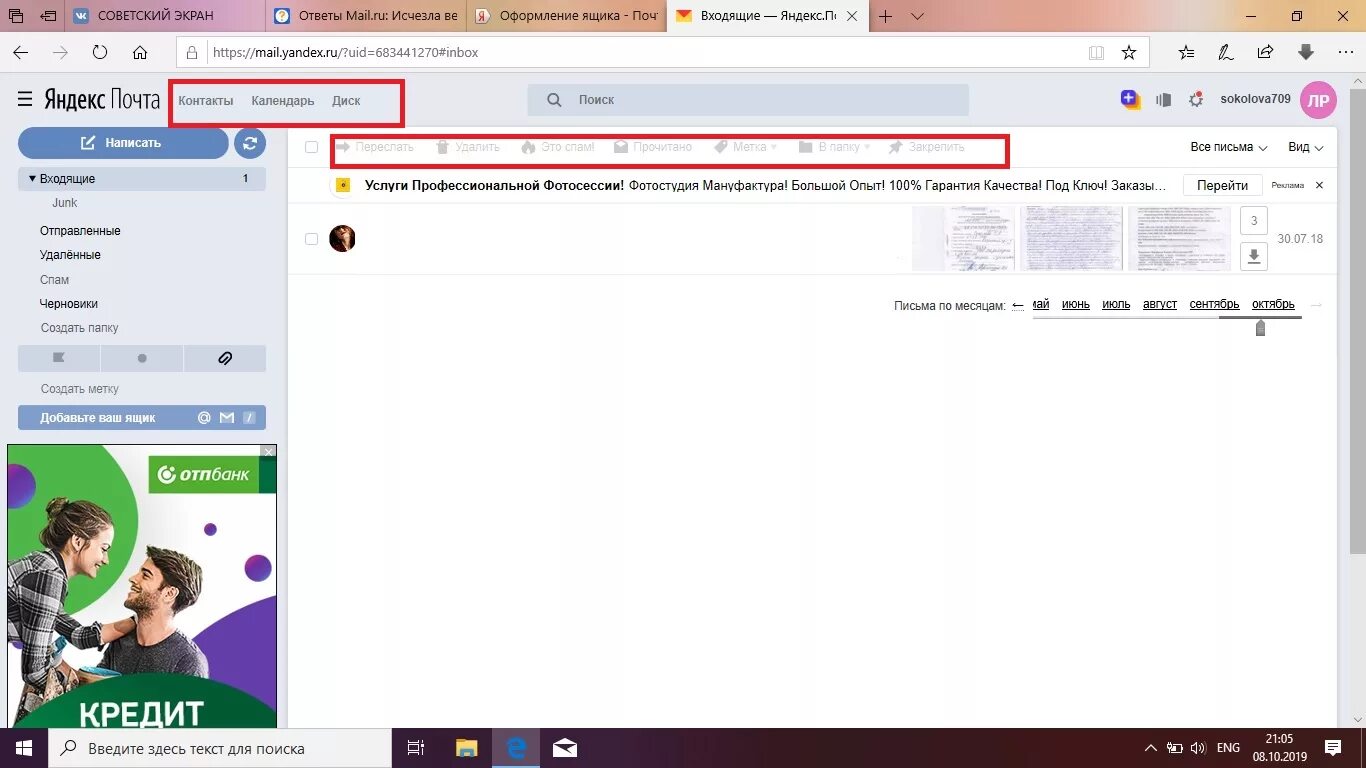This screenshot has height=768, width=1366.
Task: Filter unread messages dot icon
Action: point(142,358)
